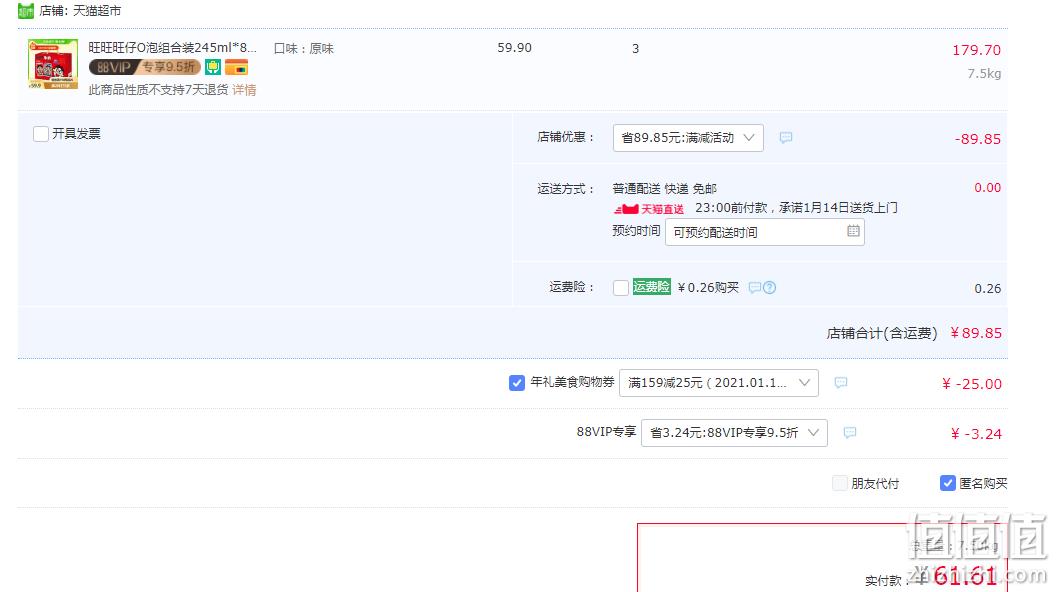Click the -89.85 store discount amount
This screenshot has height=592, width=1056.
(978, 139)
